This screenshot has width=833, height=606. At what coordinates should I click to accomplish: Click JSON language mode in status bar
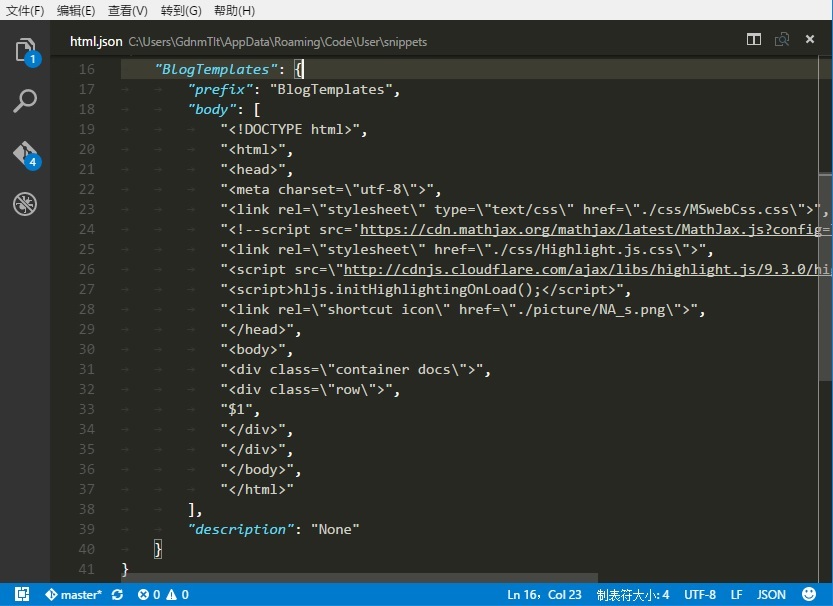point(771,593)
